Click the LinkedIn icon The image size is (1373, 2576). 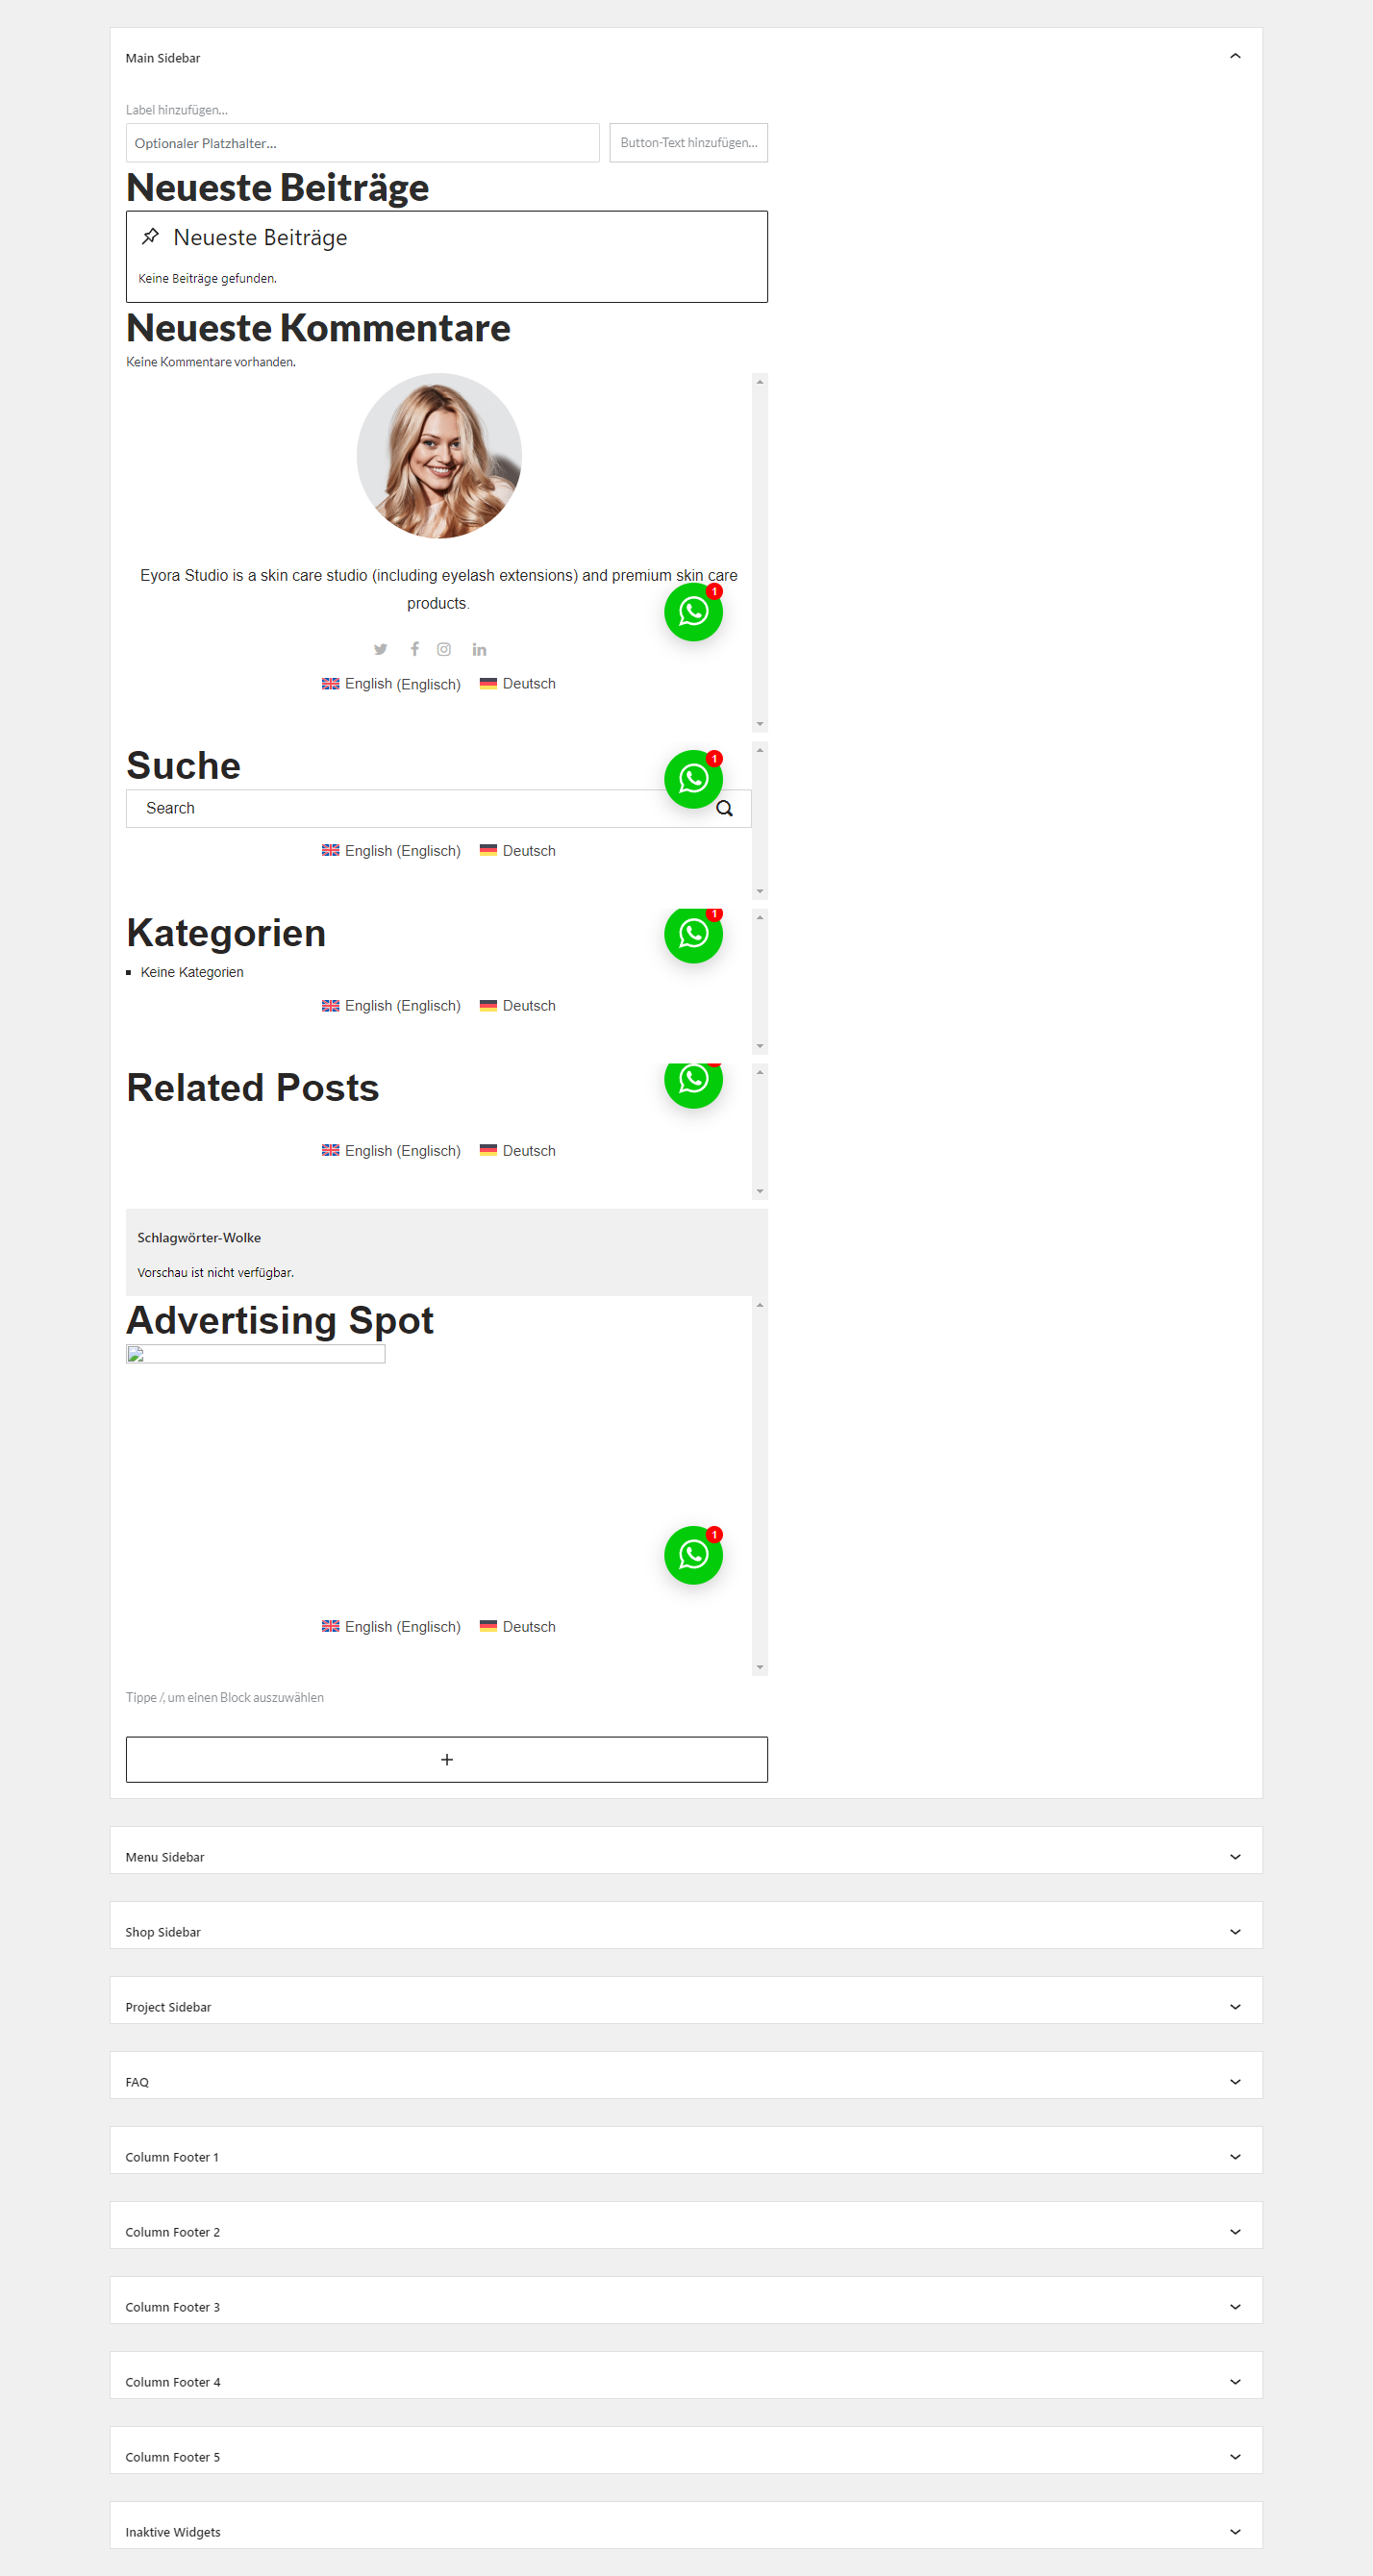point(479,650)
